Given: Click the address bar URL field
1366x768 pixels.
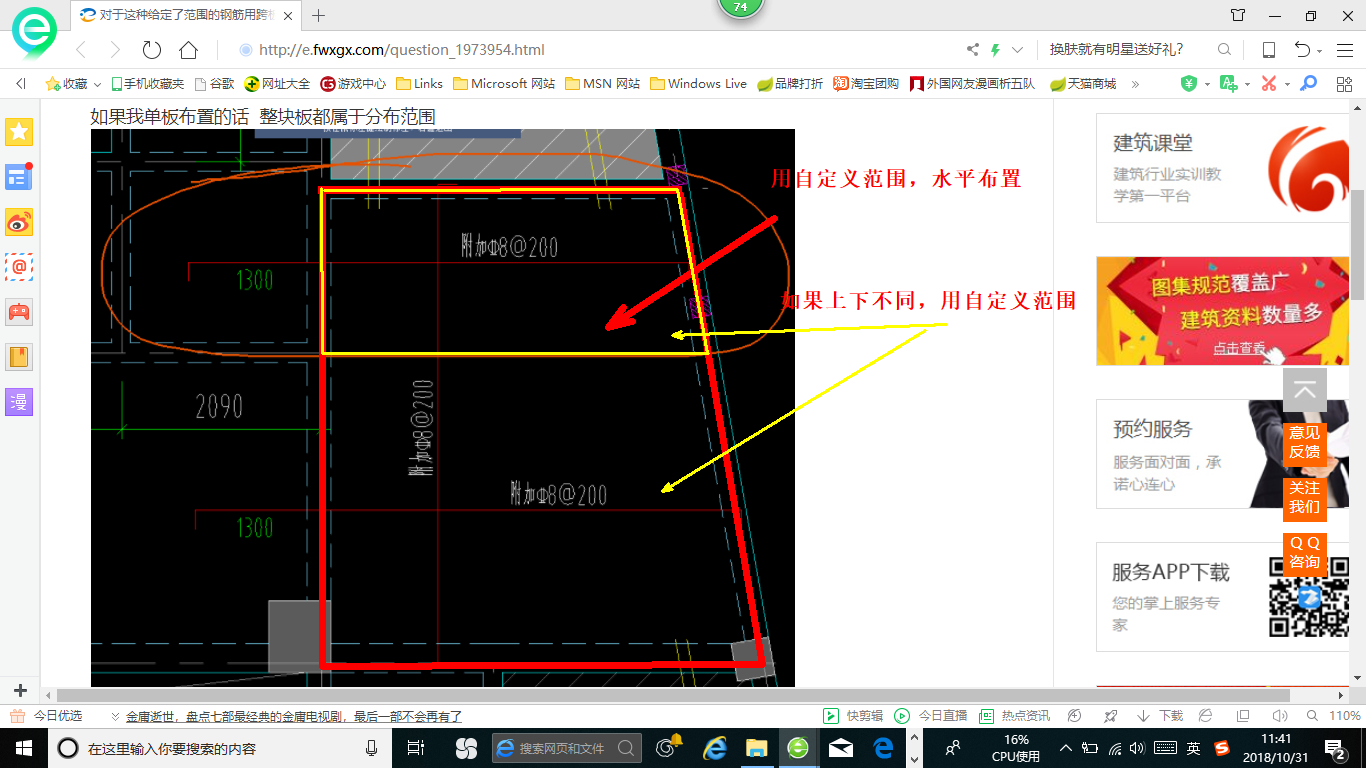Looking at the screenshot, I should click(x=595, y=50).
